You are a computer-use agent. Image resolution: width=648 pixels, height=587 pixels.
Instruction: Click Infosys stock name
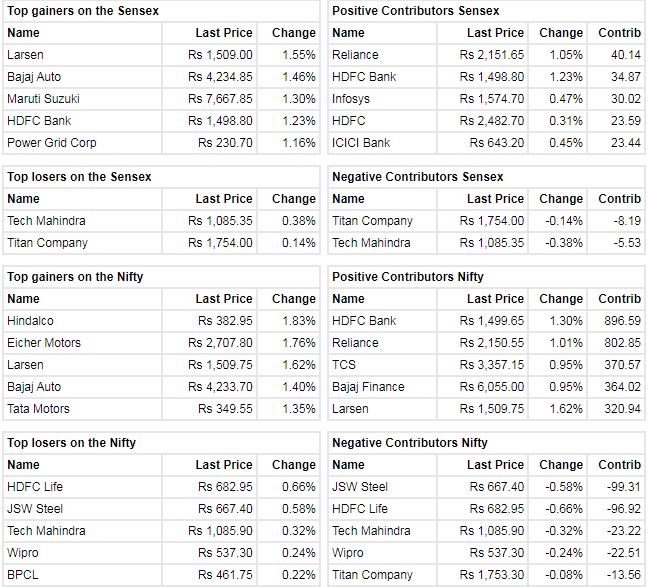point(352,99)
